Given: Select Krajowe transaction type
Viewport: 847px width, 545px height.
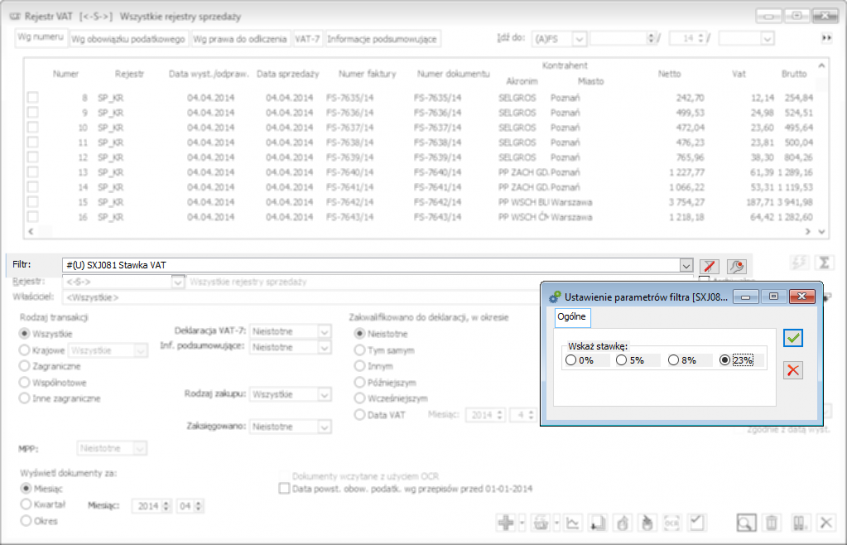Looking at the screenshot, I should click(x=24, y=350).
